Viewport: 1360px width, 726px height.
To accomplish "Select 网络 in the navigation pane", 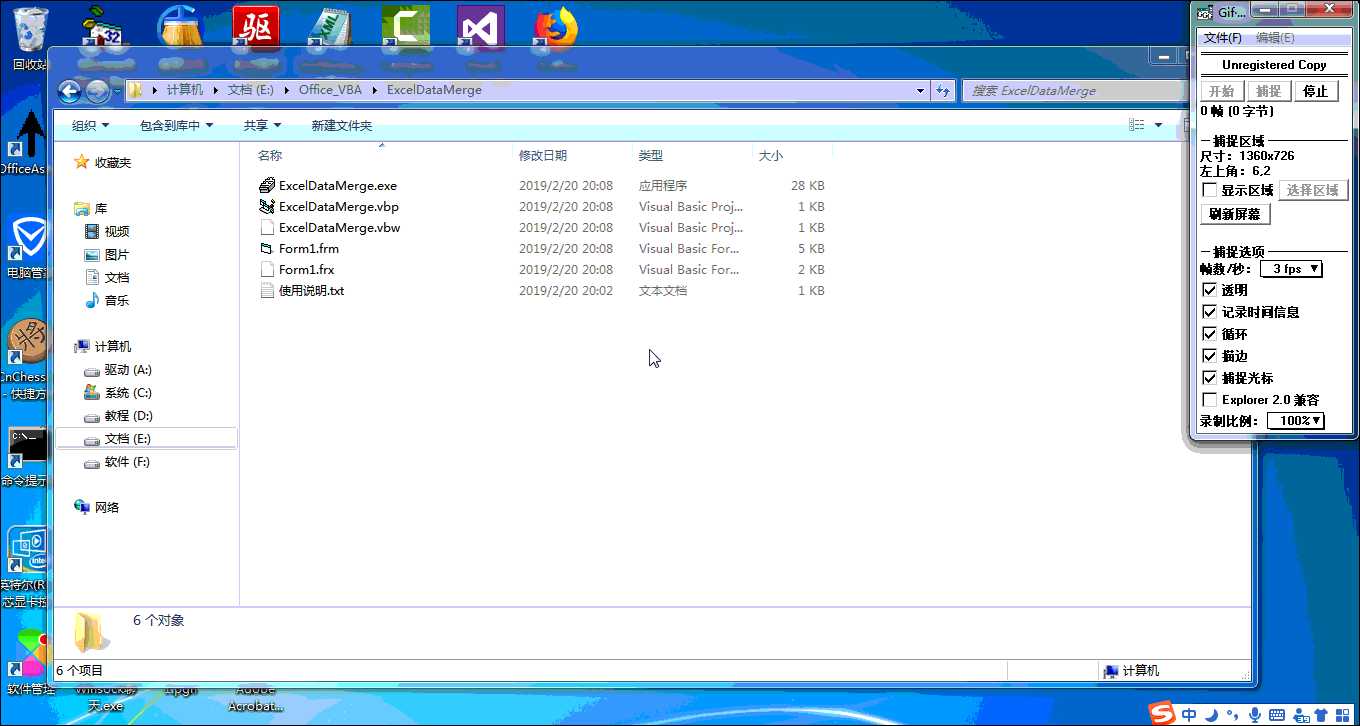I will (97, 507).
